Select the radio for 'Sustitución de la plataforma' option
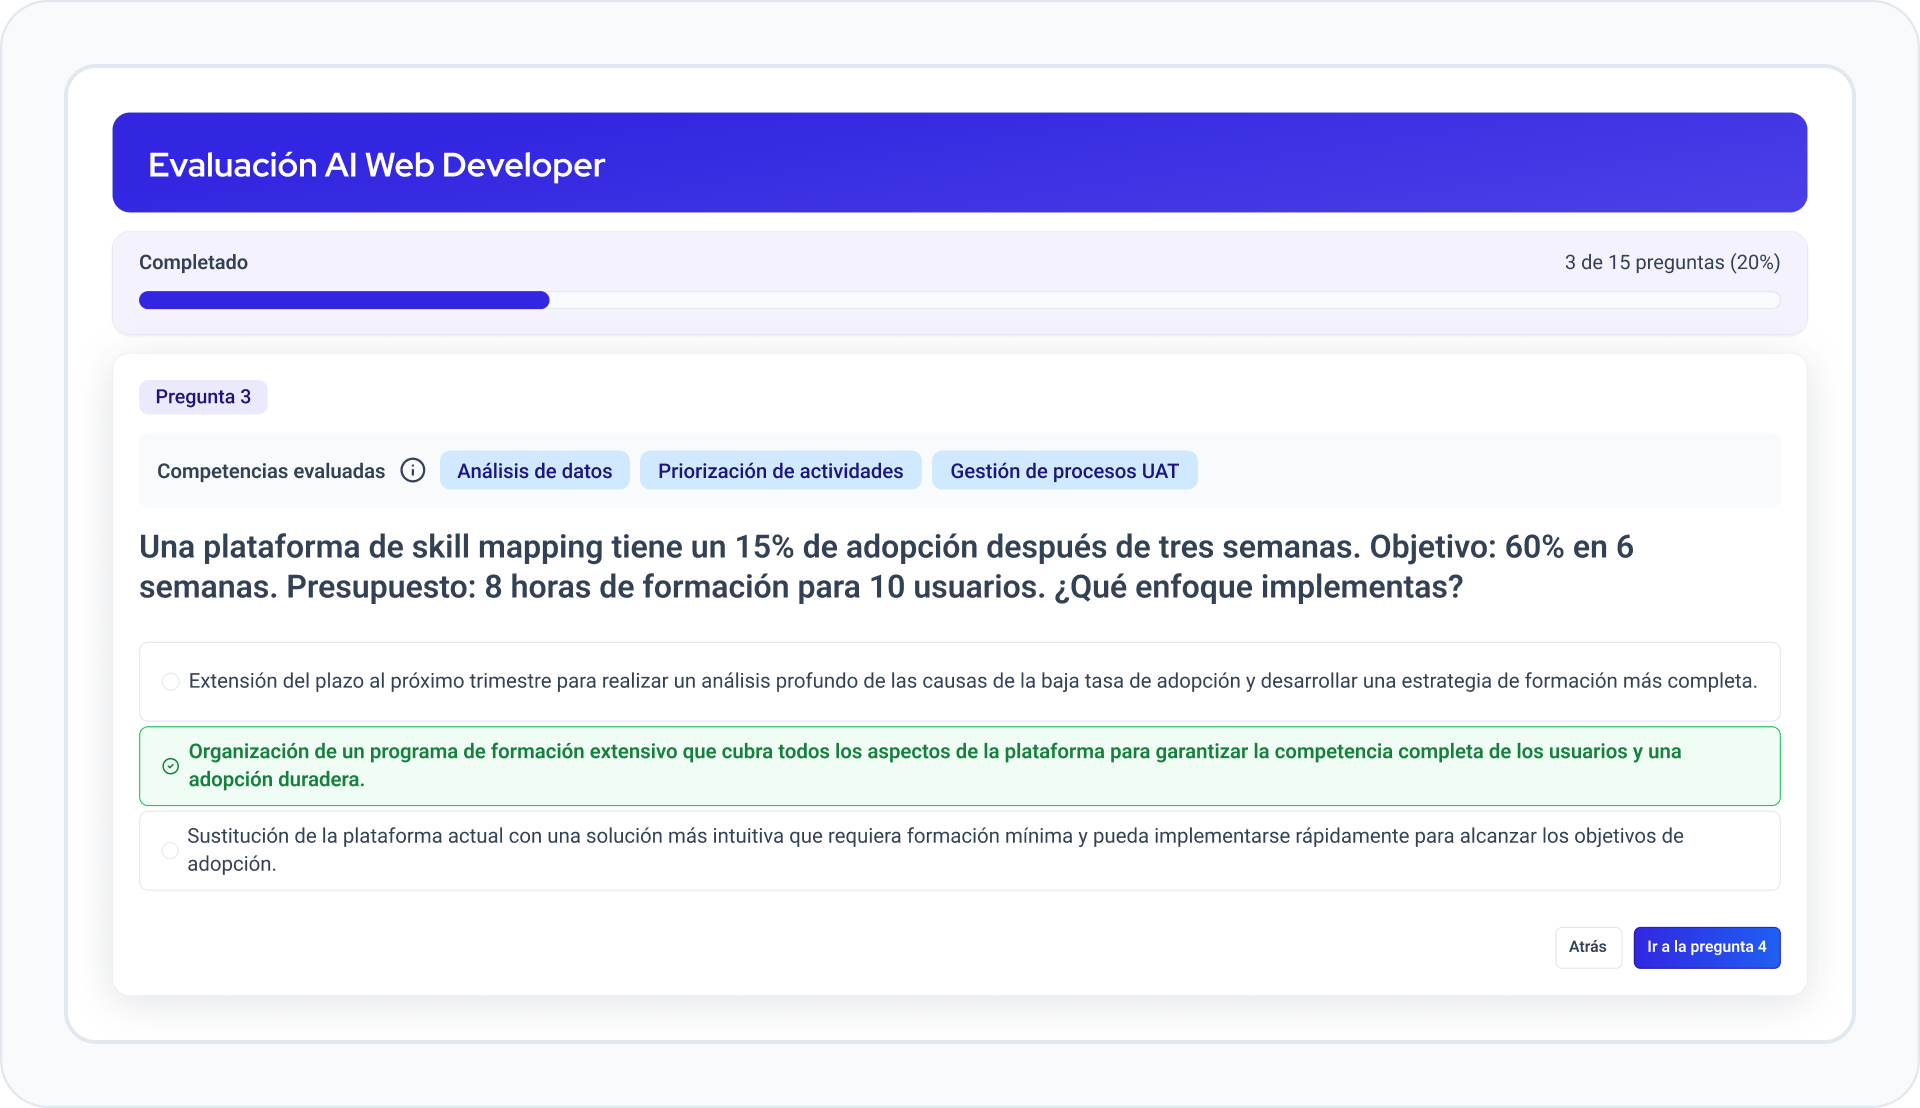1920x1108 pixels. click(170, 850)
